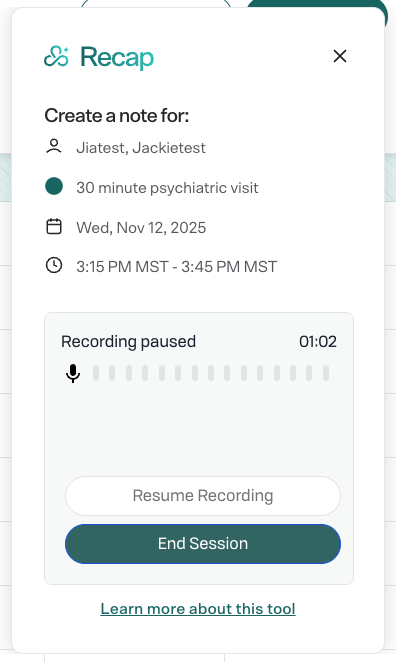
Task: Close the Recap dialog with X
Action: tap(340, 56)
